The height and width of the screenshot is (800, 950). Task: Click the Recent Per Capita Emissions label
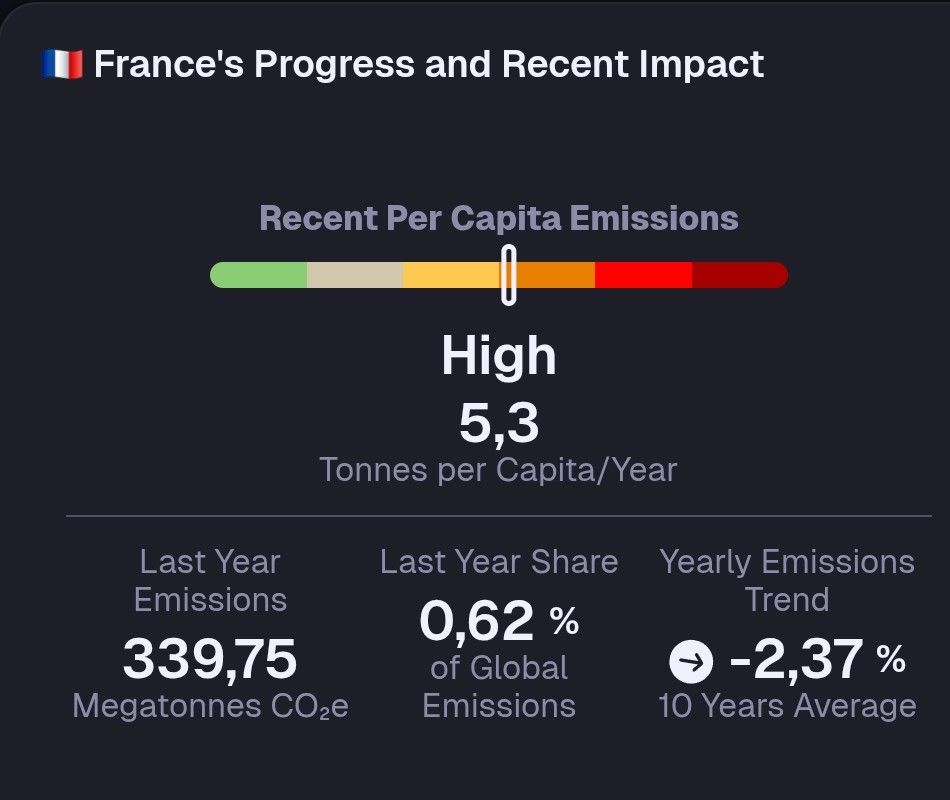499,218
